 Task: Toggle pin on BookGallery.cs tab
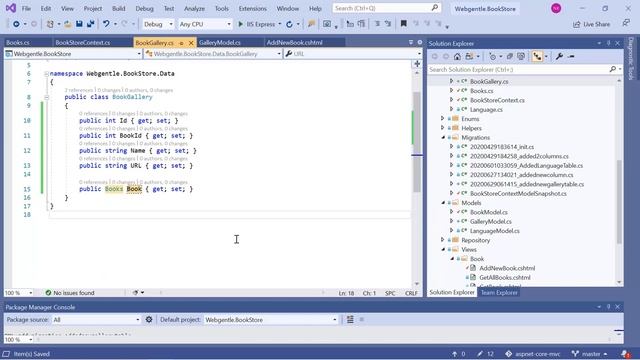click(x=181, y=42)
